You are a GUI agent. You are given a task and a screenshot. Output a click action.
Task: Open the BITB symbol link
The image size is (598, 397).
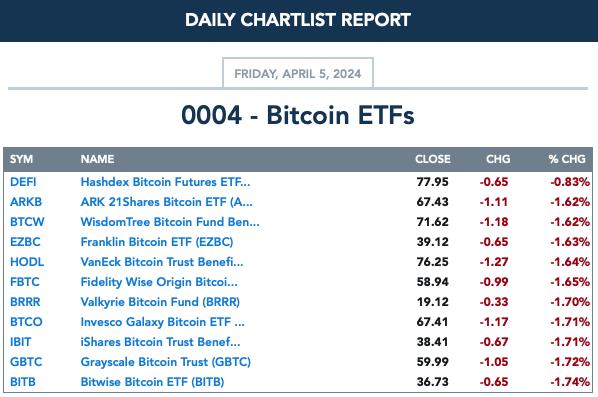(x=23, y=382)
